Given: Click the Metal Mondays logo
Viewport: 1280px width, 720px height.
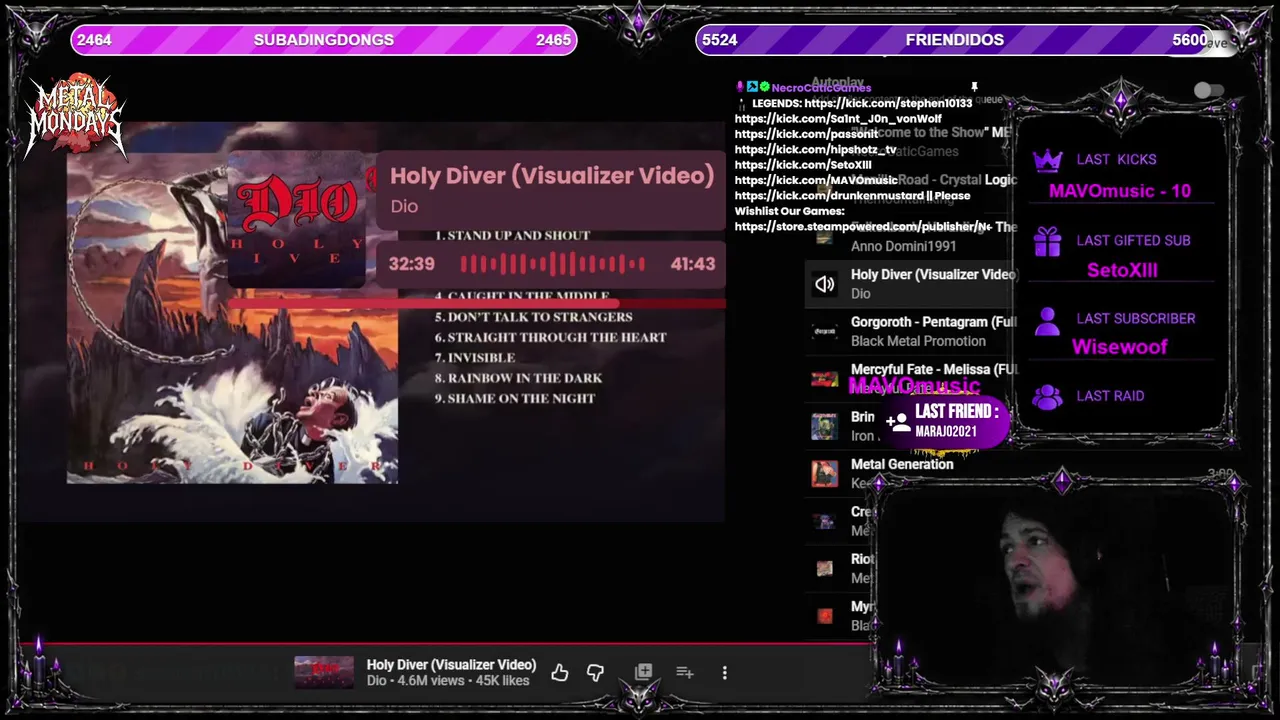Looking at the screenshot, I should tap(75, 119).
